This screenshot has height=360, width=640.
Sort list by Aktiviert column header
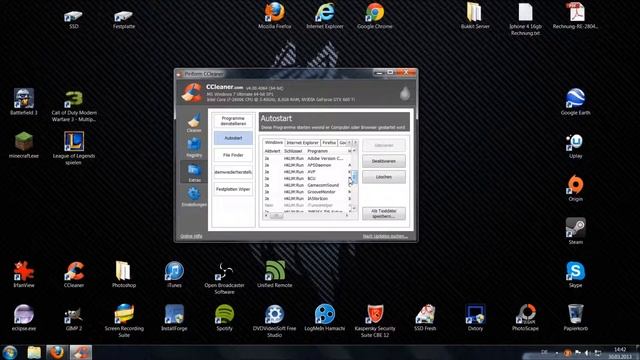(273, 151)
